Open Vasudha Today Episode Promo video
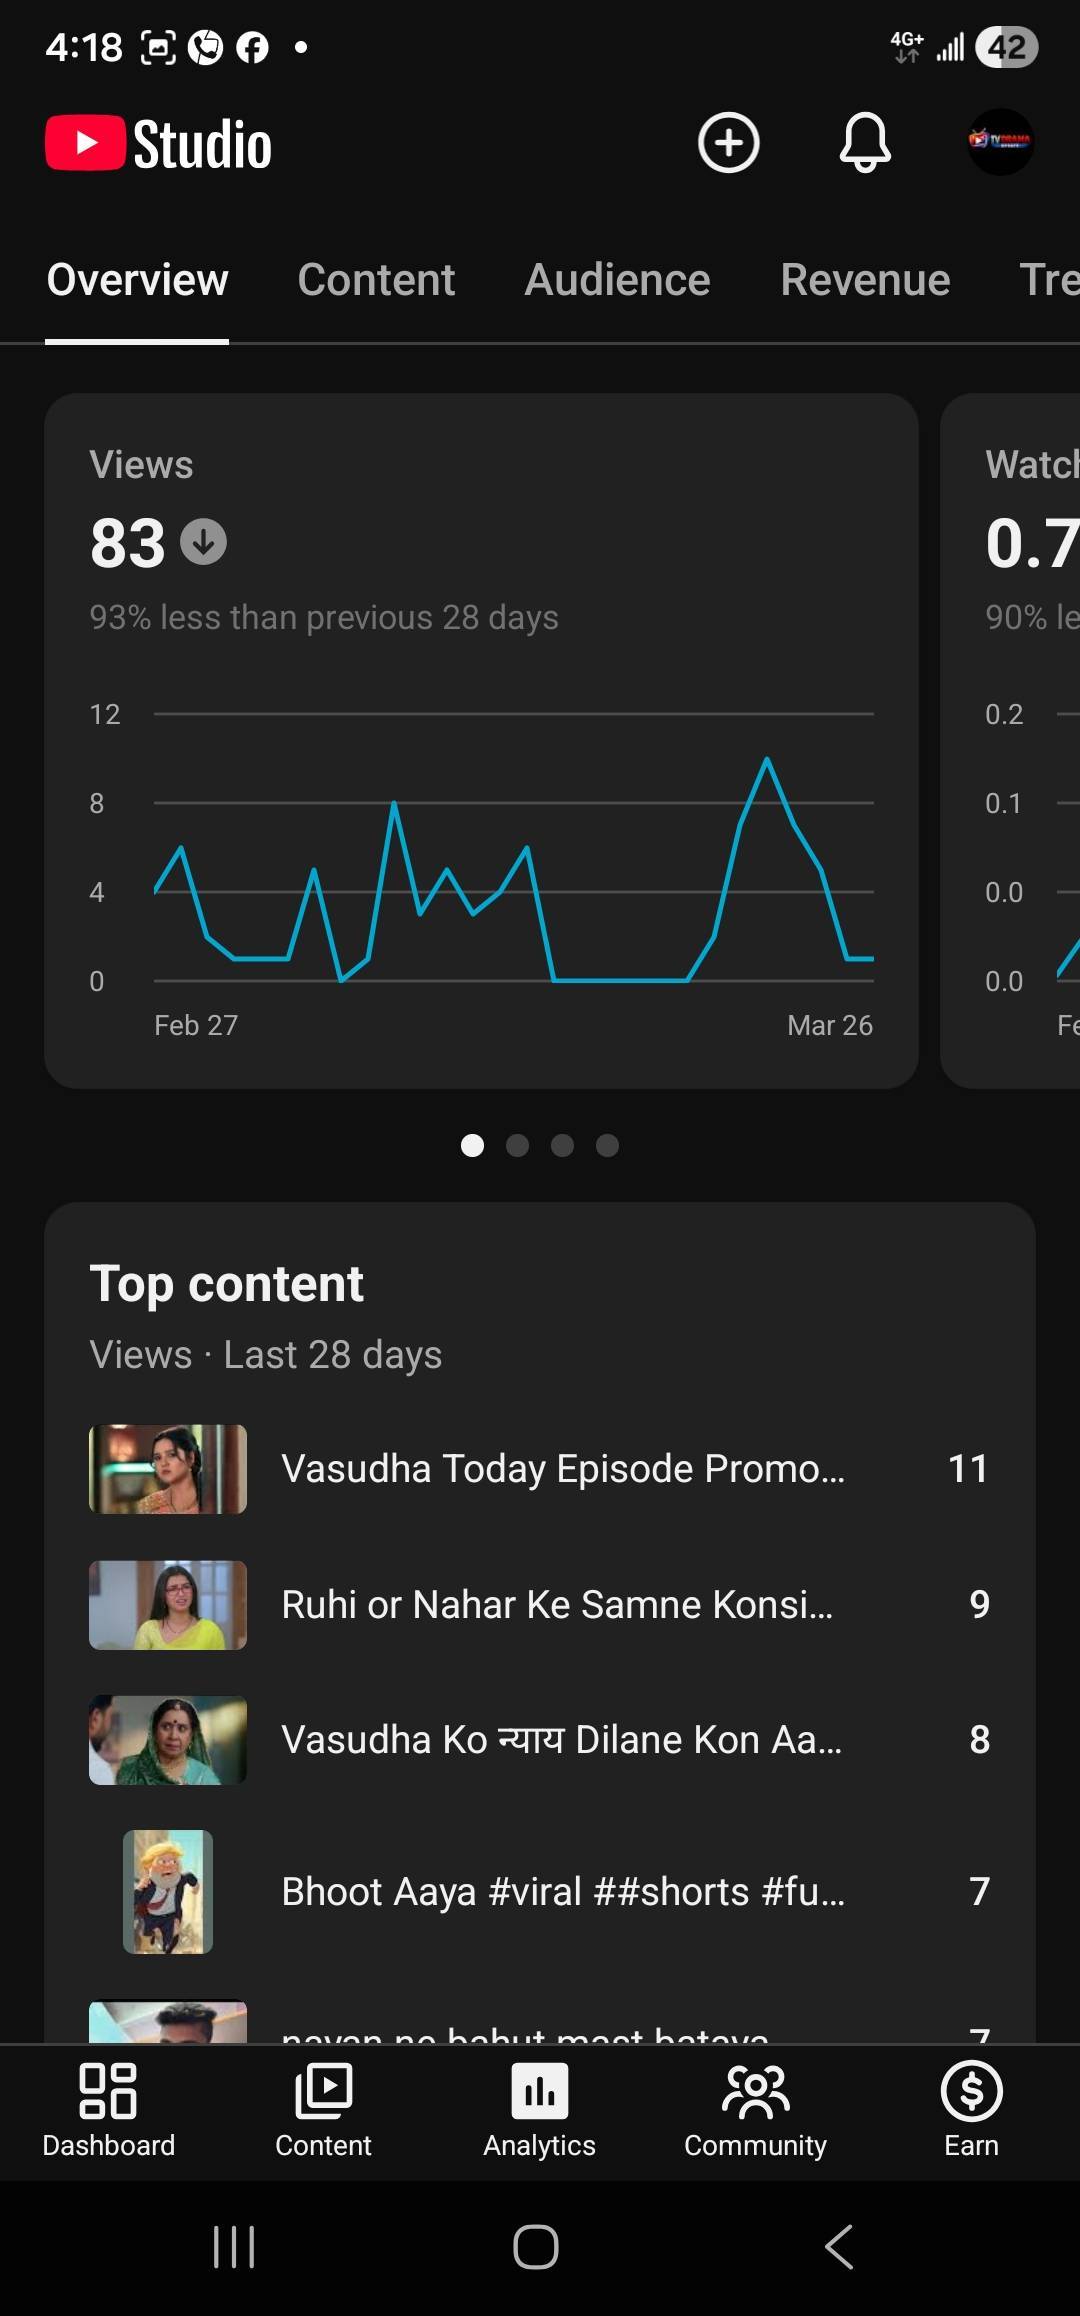This screenshot has width=1080, height=2316. click(562, 1469)
